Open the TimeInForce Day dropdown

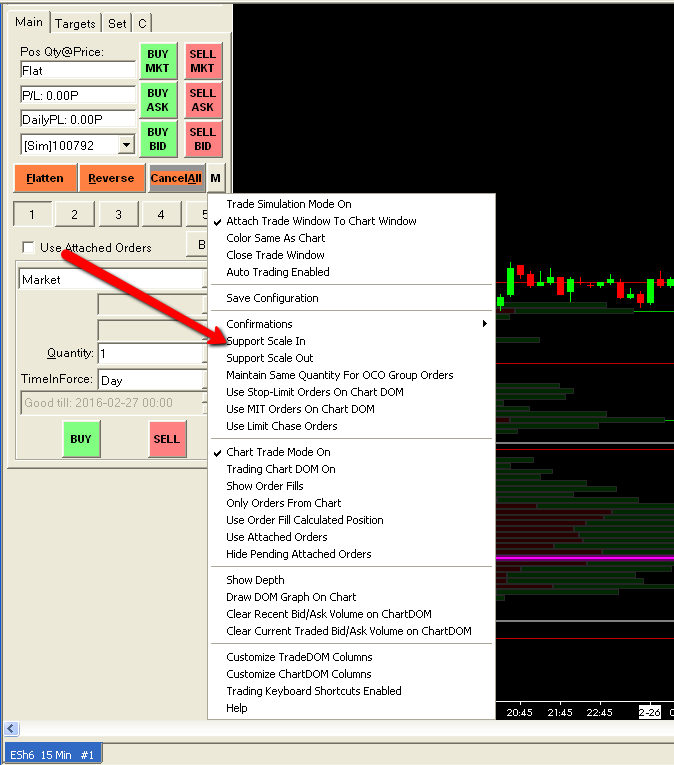pyautogui.click(x=153, y=380)
